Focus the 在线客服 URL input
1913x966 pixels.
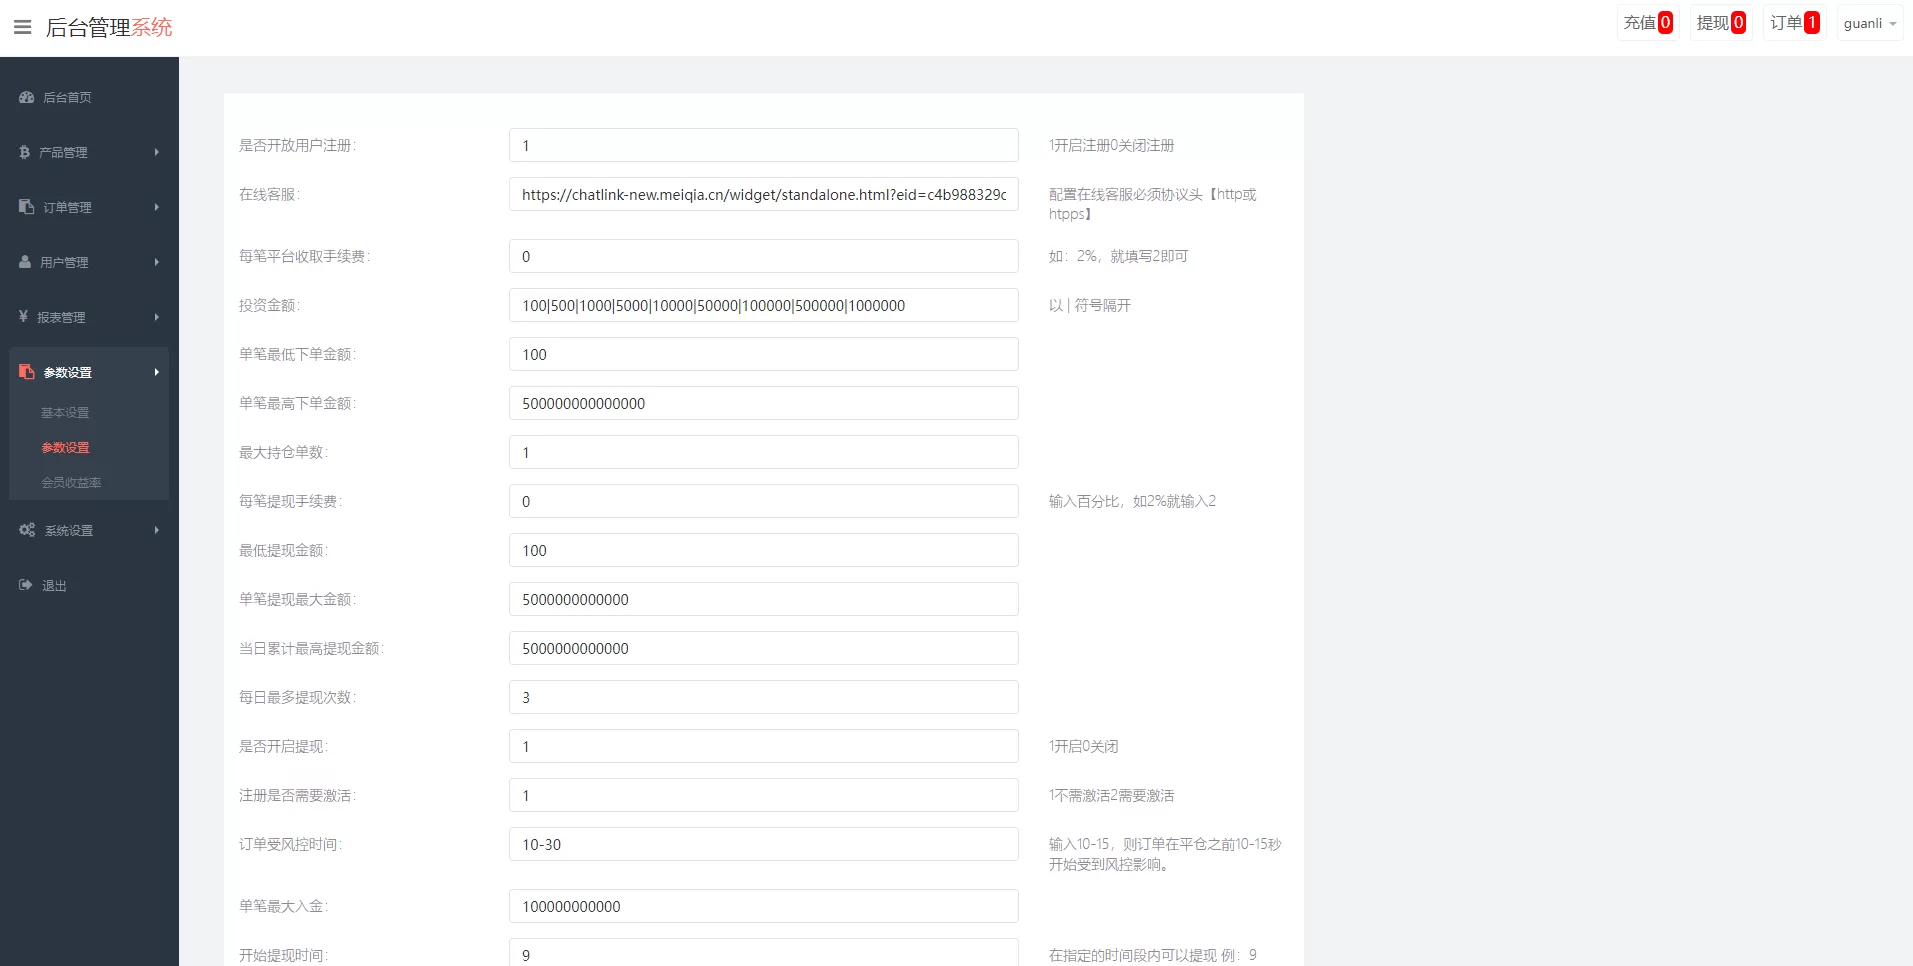763,194
